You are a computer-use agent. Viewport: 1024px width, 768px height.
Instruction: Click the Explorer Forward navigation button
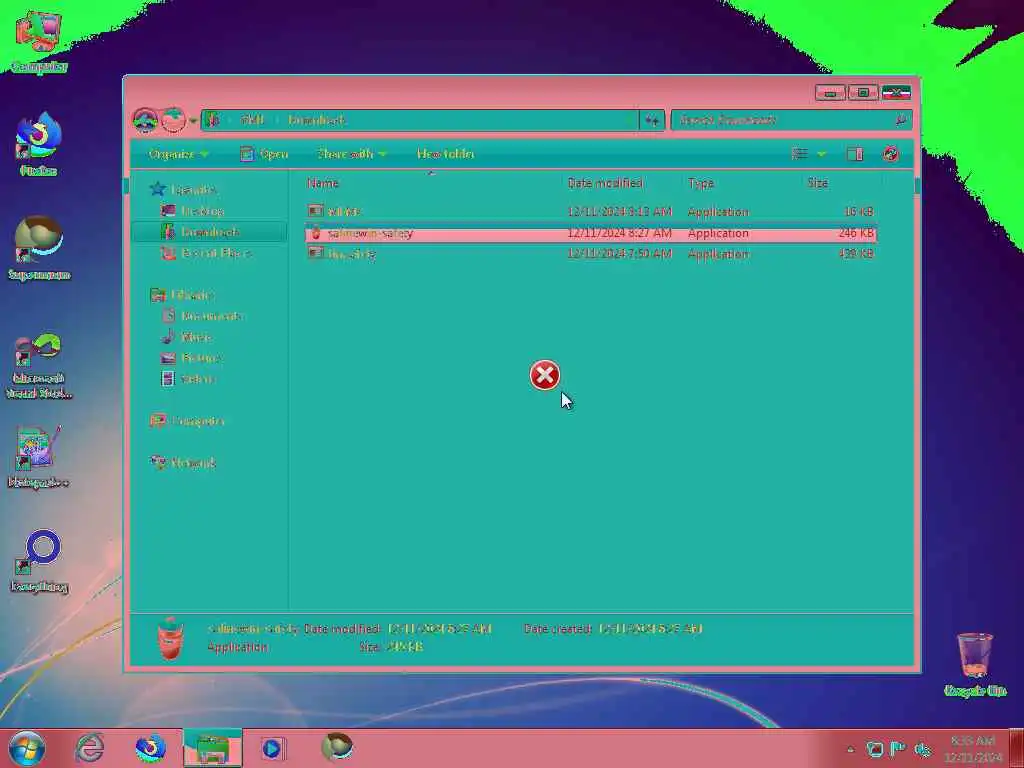click(173, 120)
